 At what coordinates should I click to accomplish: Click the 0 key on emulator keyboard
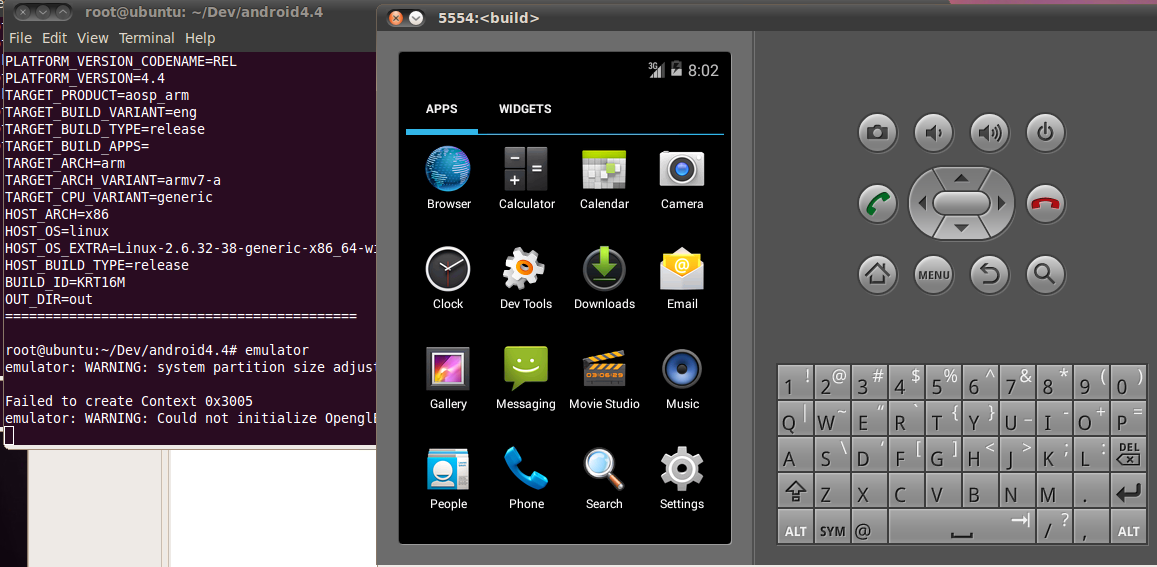pos(1128,382)
